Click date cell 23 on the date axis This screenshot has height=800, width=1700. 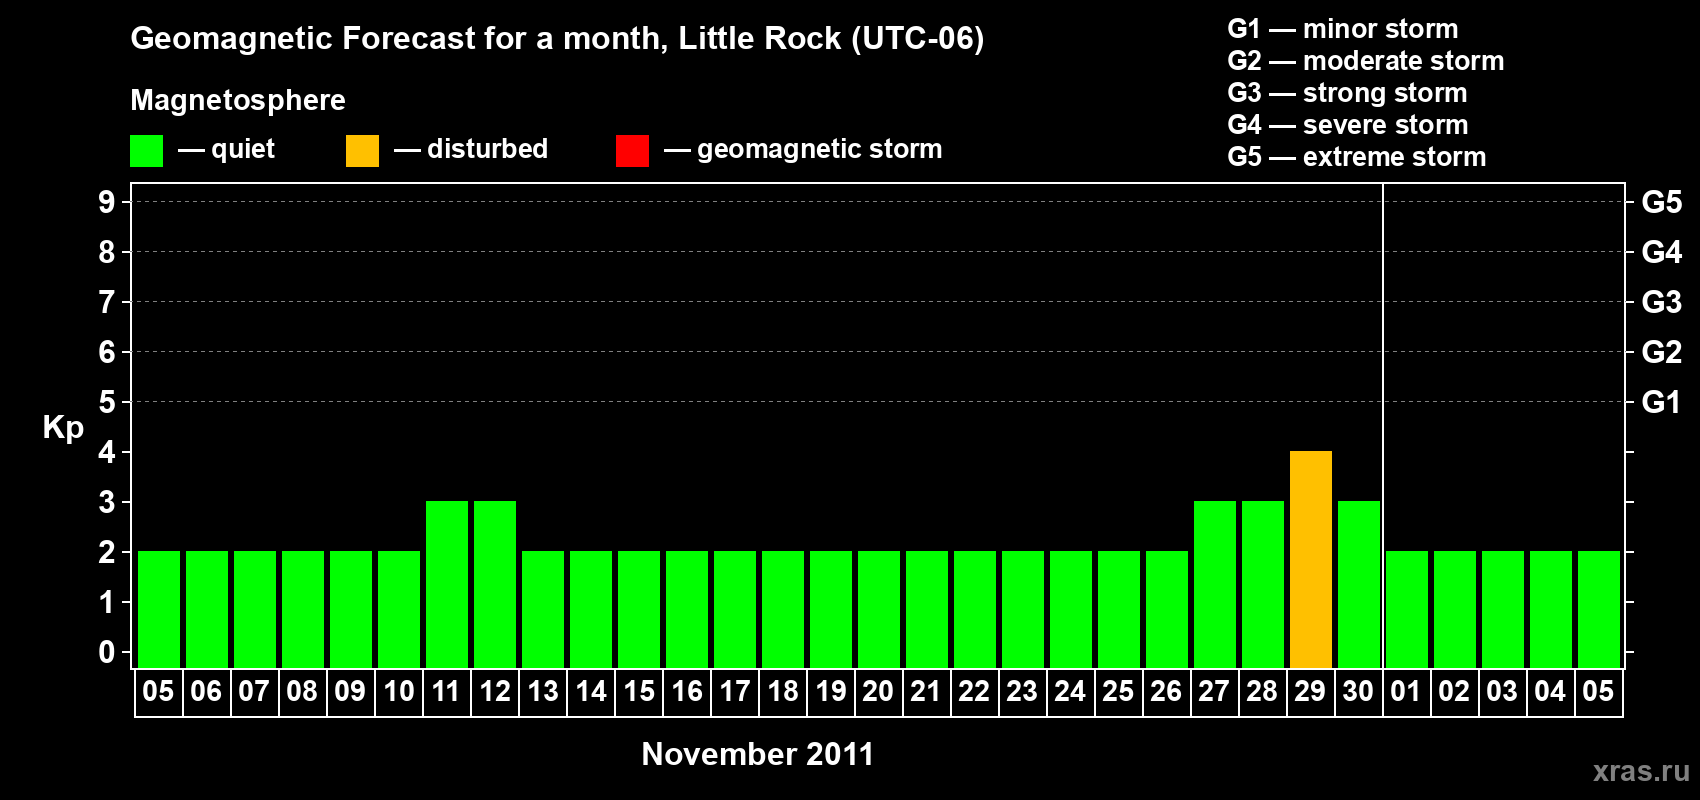click(x=1022, y=692)
